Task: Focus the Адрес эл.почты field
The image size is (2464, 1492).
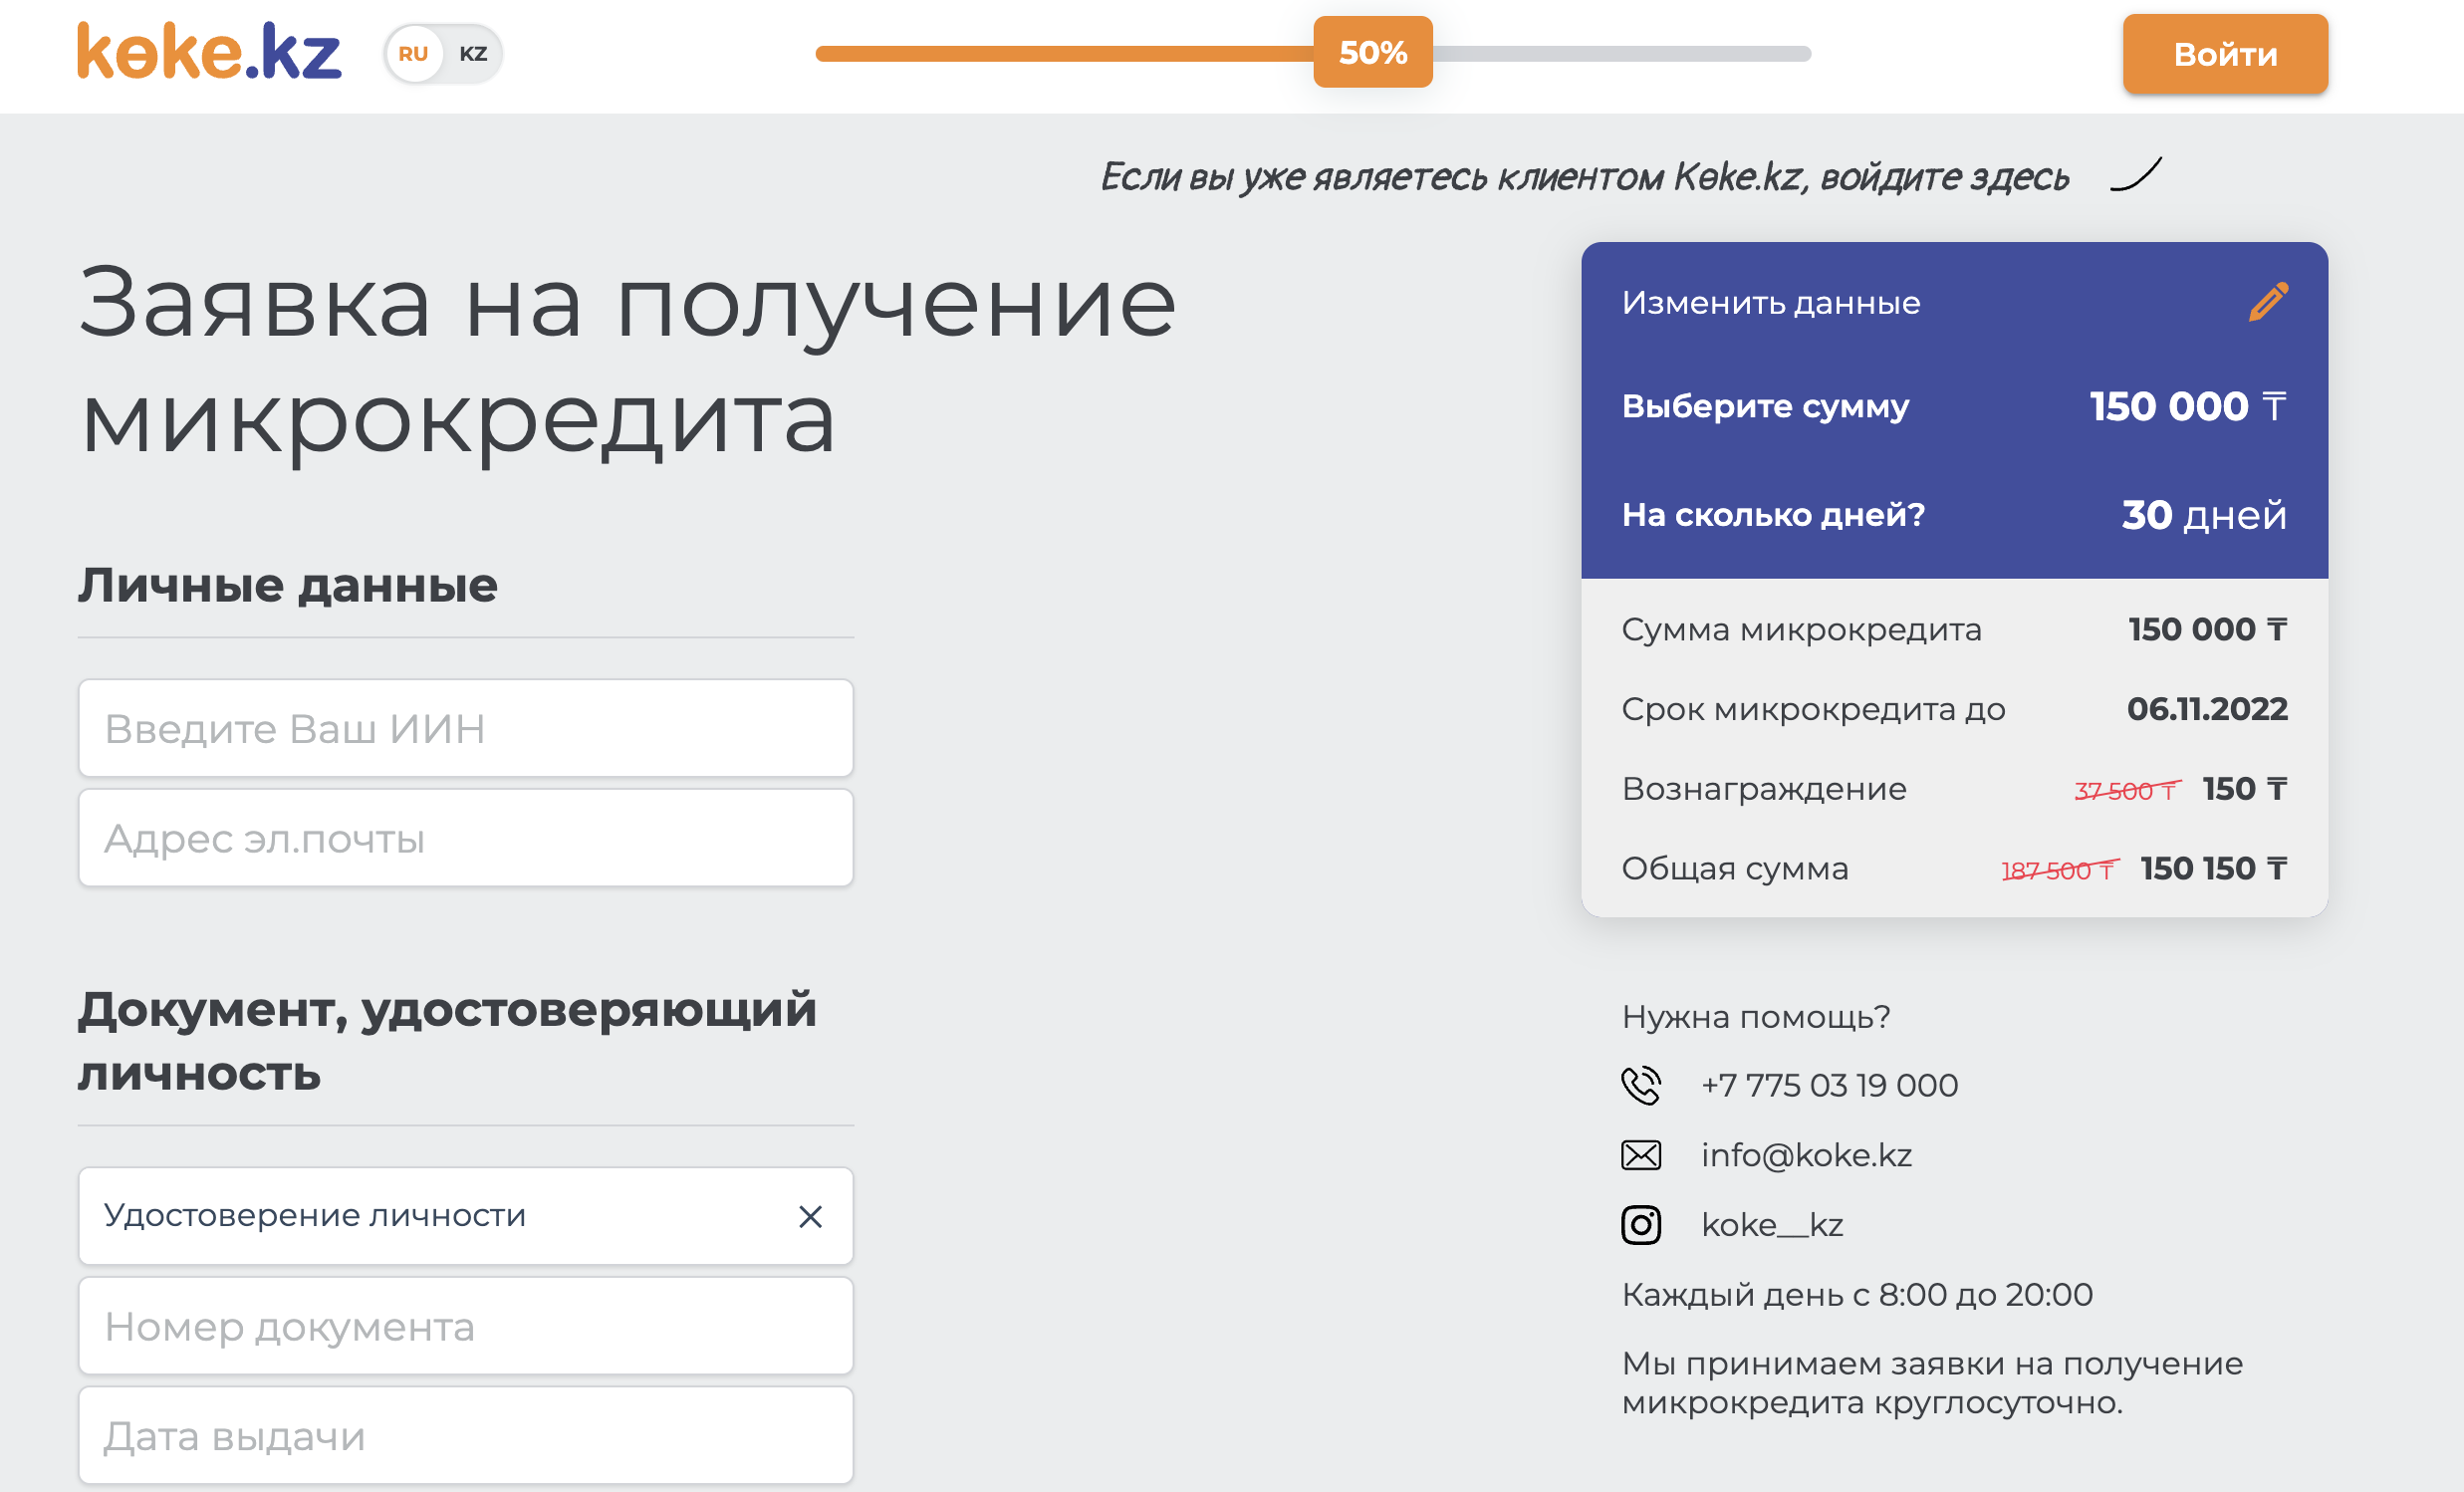Action: pos(466,838)
